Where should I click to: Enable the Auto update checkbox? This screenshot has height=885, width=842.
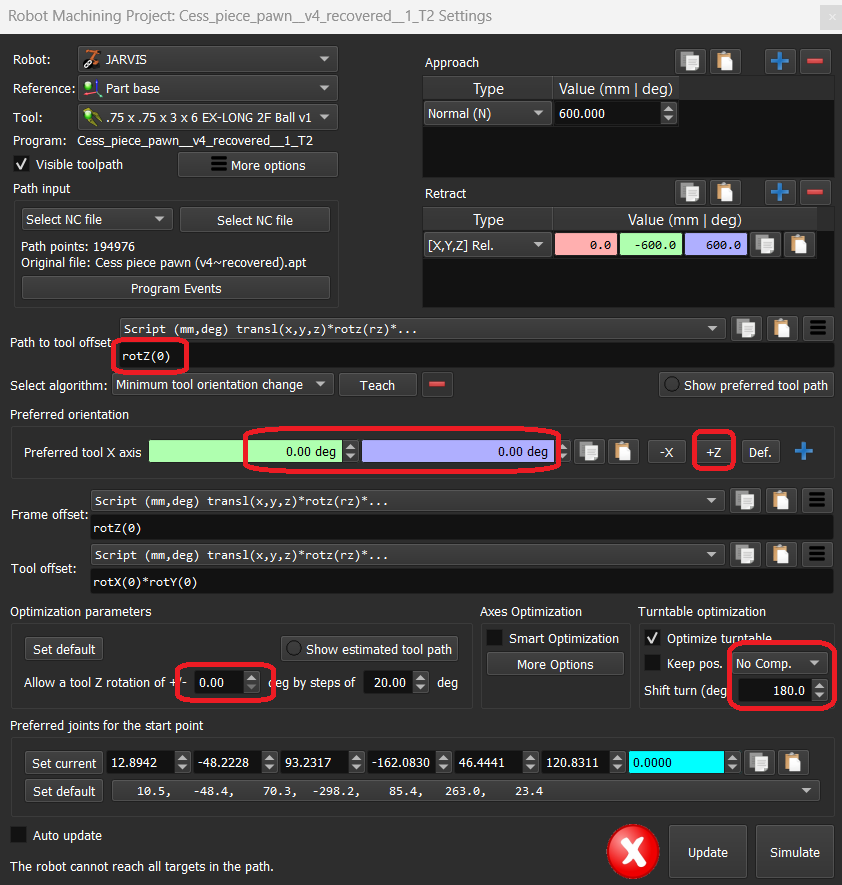pos(19,835)
